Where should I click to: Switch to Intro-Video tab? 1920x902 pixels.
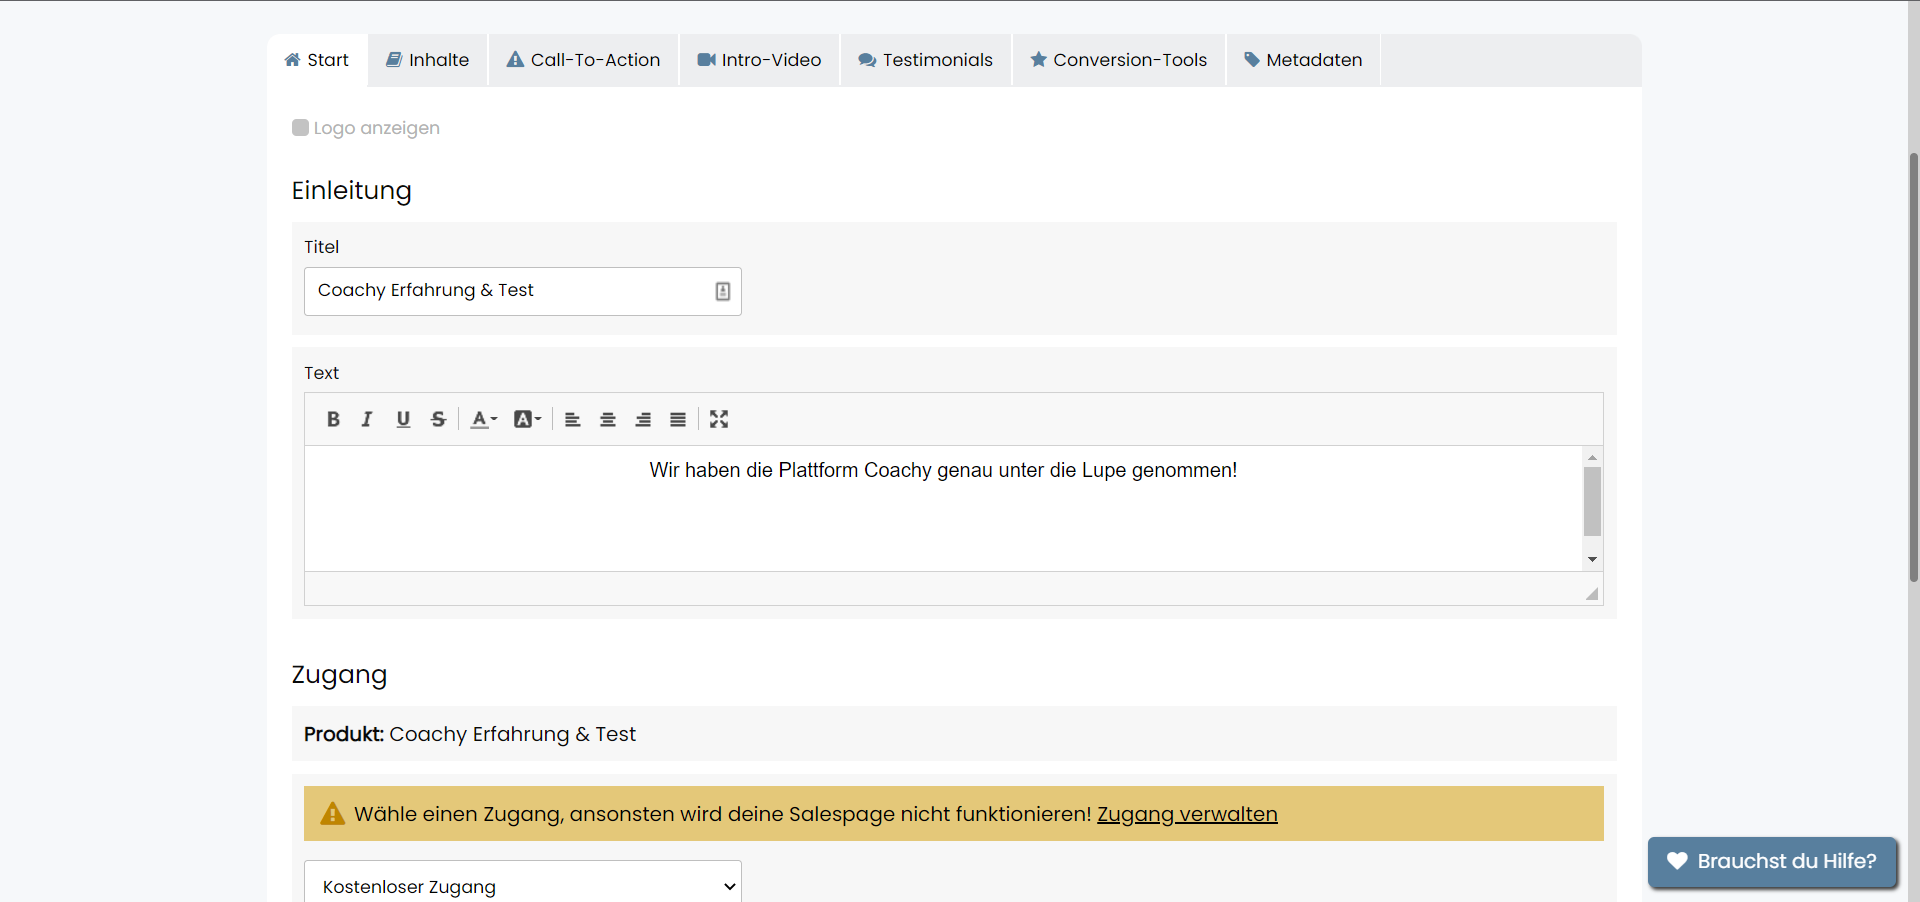pyautogui.click(x=760, y=60)
